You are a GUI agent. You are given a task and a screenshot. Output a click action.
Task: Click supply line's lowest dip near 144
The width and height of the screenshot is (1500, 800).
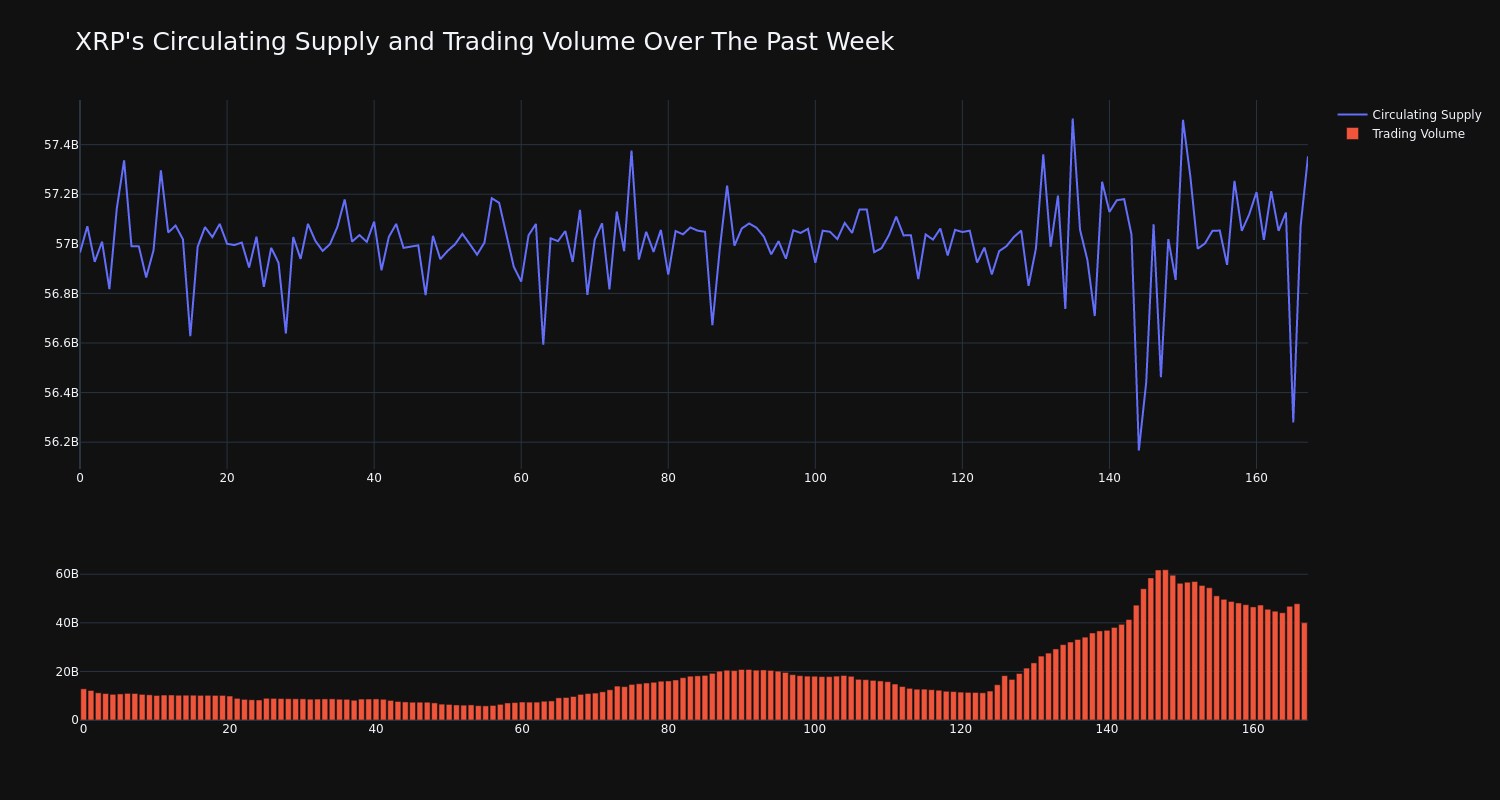coord(1138,449)
